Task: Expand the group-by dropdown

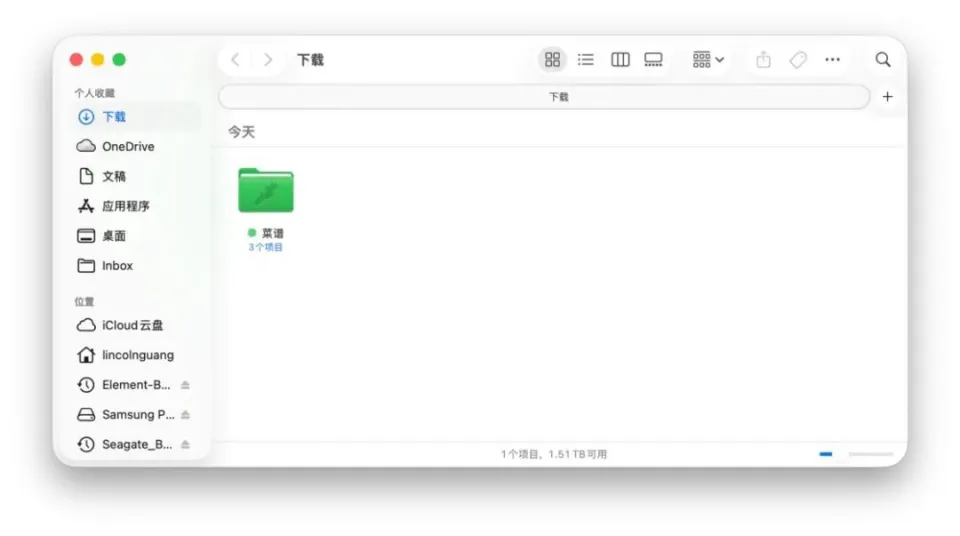Action: point(708,60)
